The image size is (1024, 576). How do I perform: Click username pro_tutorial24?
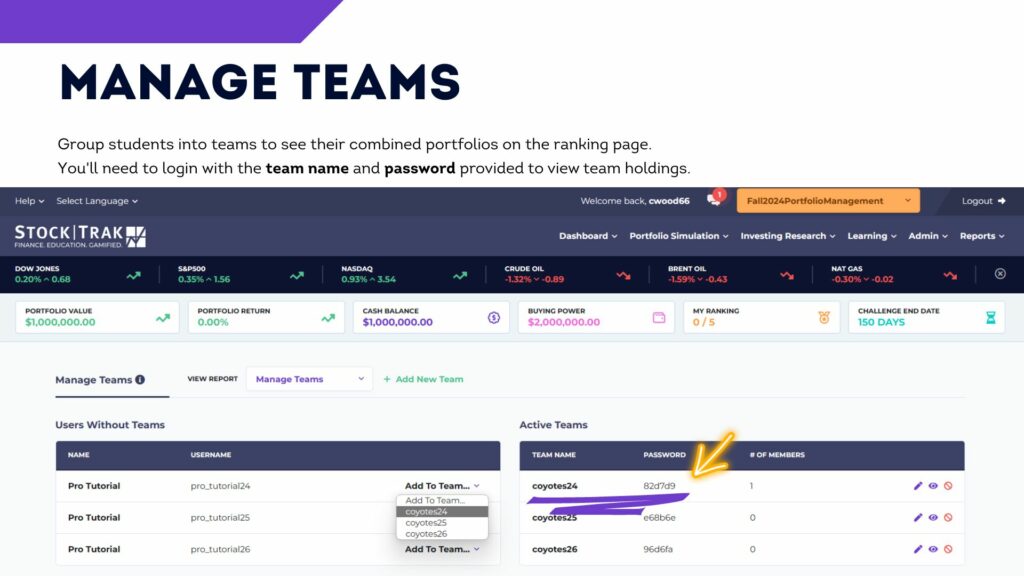(x=220, y=486)
